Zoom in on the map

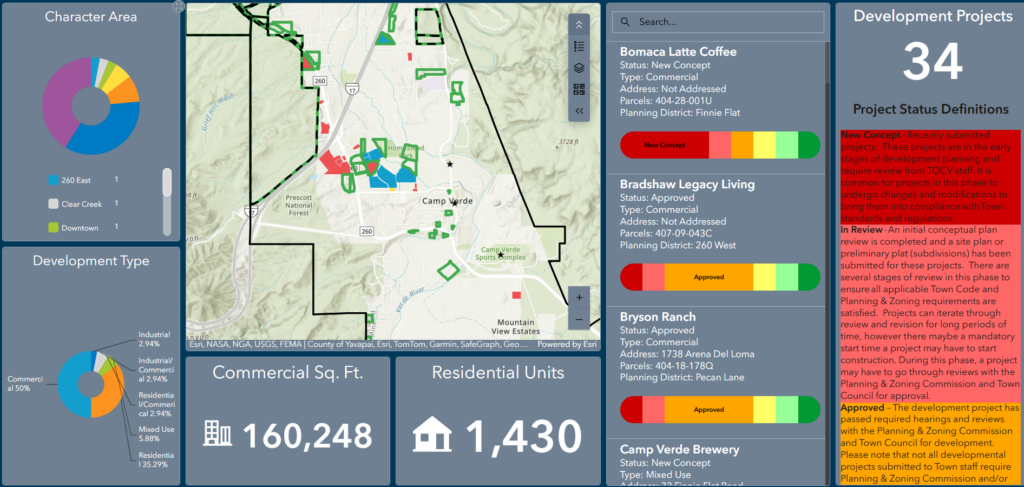pos(579,297)
